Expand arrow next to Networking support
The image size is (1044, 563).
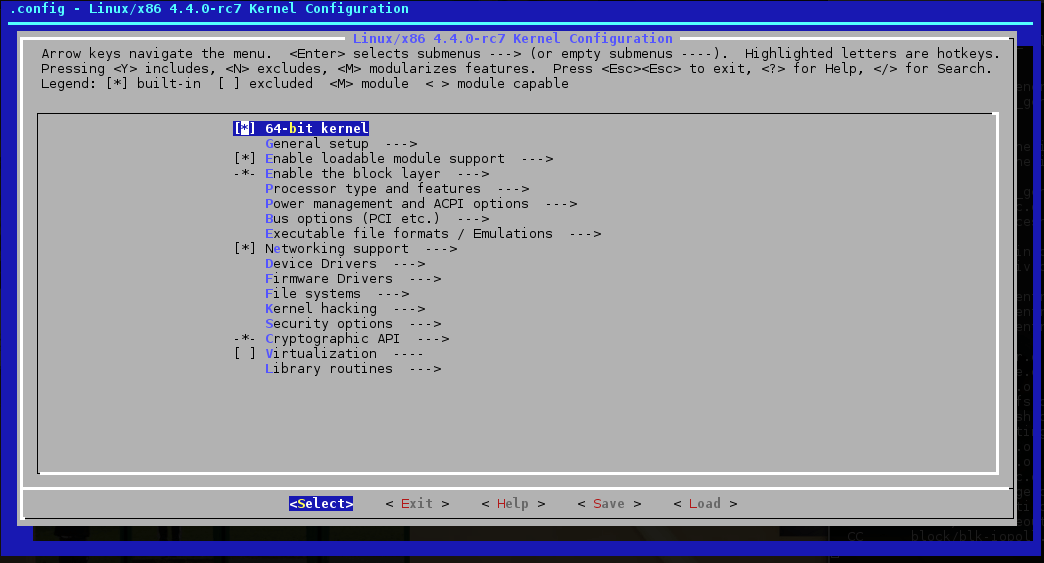coord(441,248)
